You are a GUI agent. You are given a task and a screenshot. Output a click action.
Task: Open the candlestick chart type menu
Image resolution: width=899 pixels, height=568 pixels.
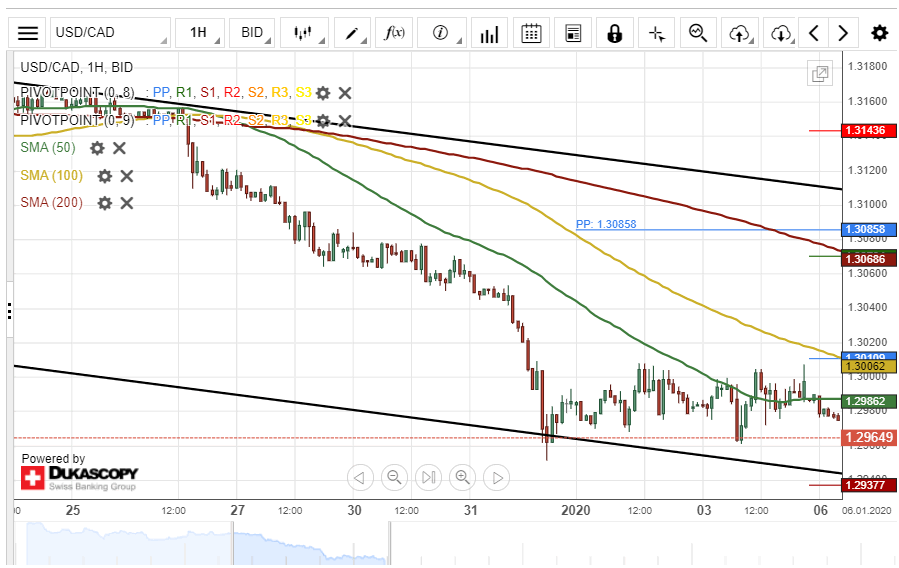304,33
